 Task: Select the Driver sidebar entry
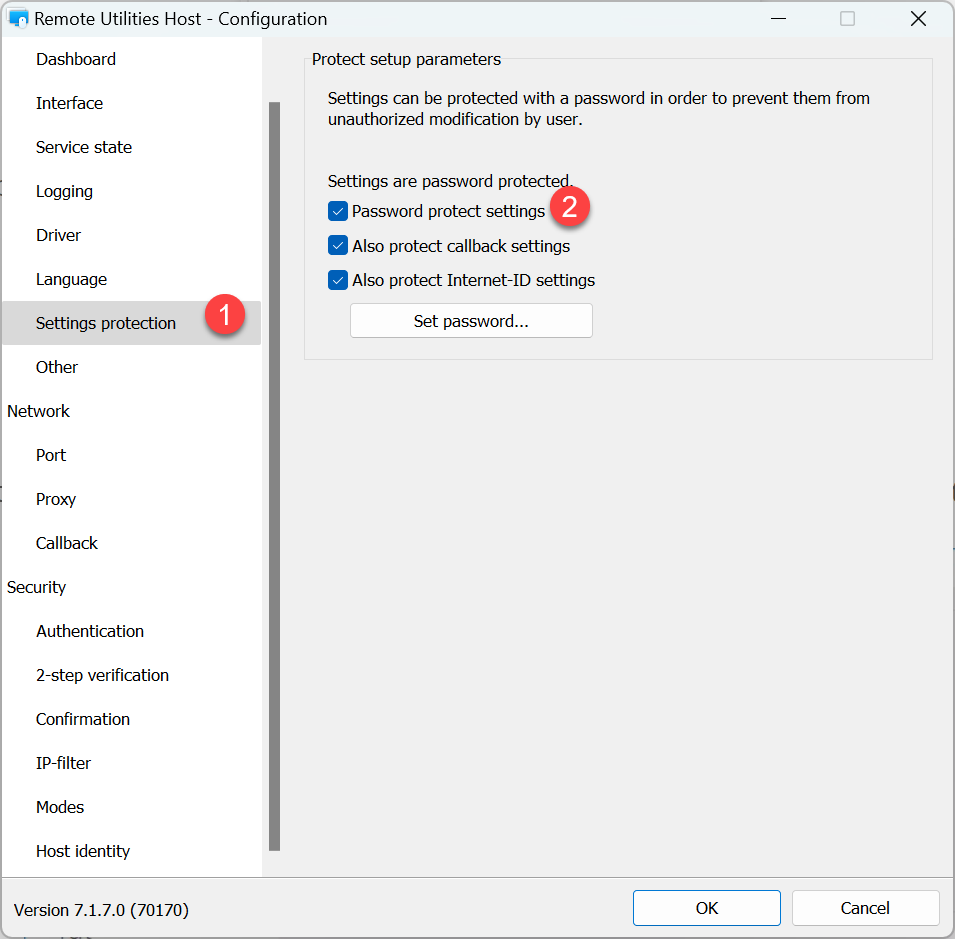(58, 235)
